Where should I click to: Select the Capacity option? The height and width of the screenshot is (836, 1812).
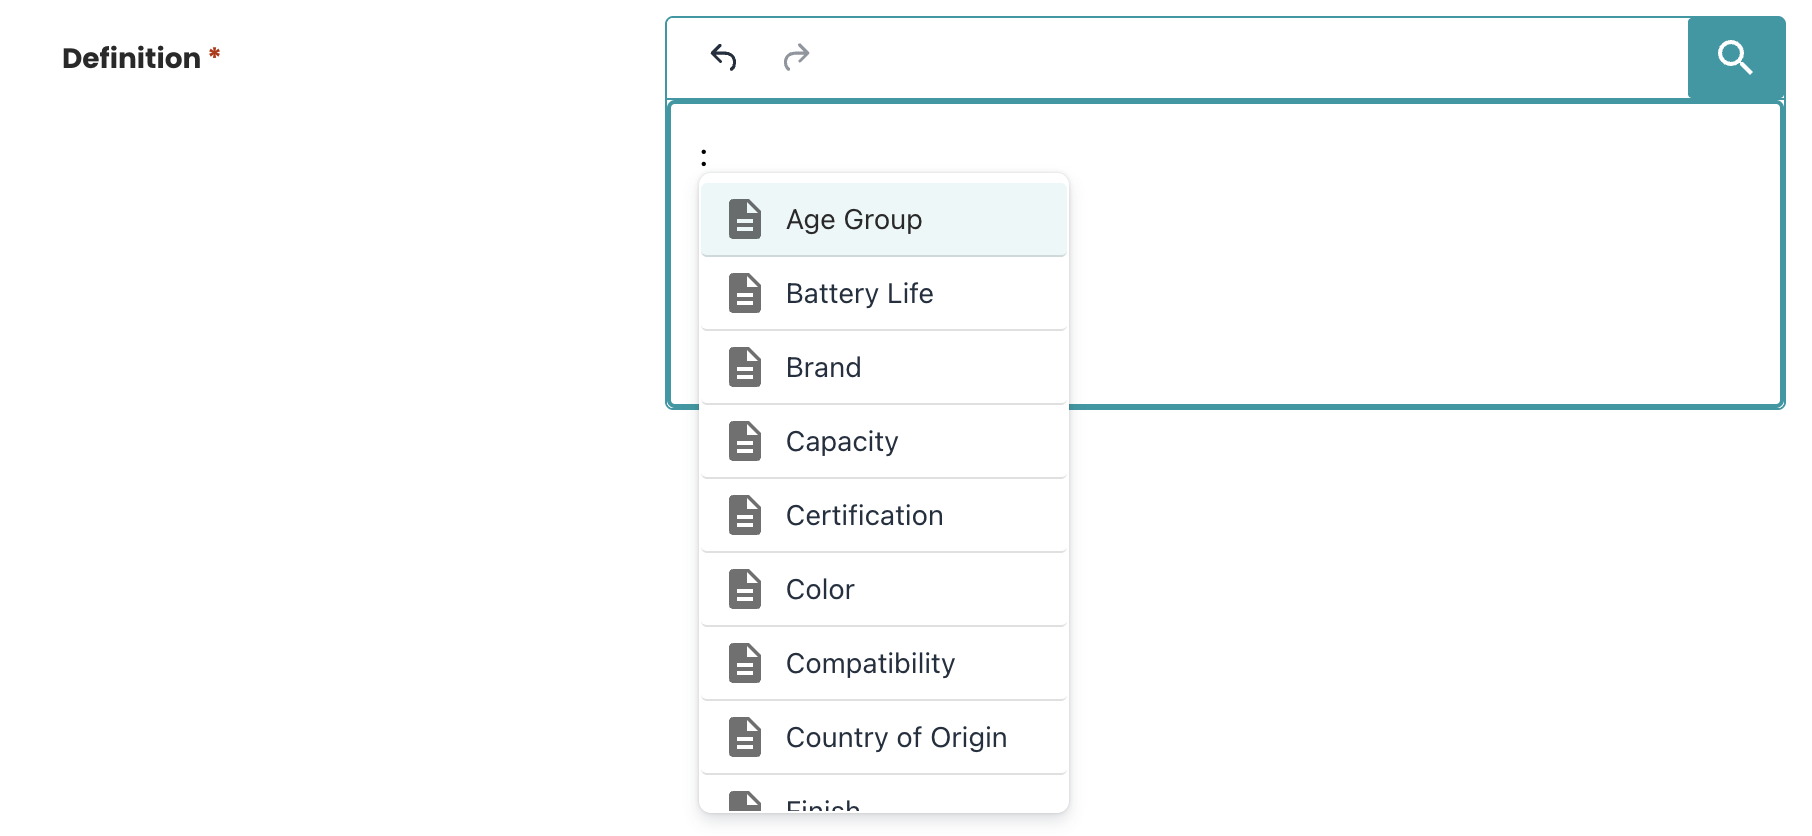pos(842,442)
